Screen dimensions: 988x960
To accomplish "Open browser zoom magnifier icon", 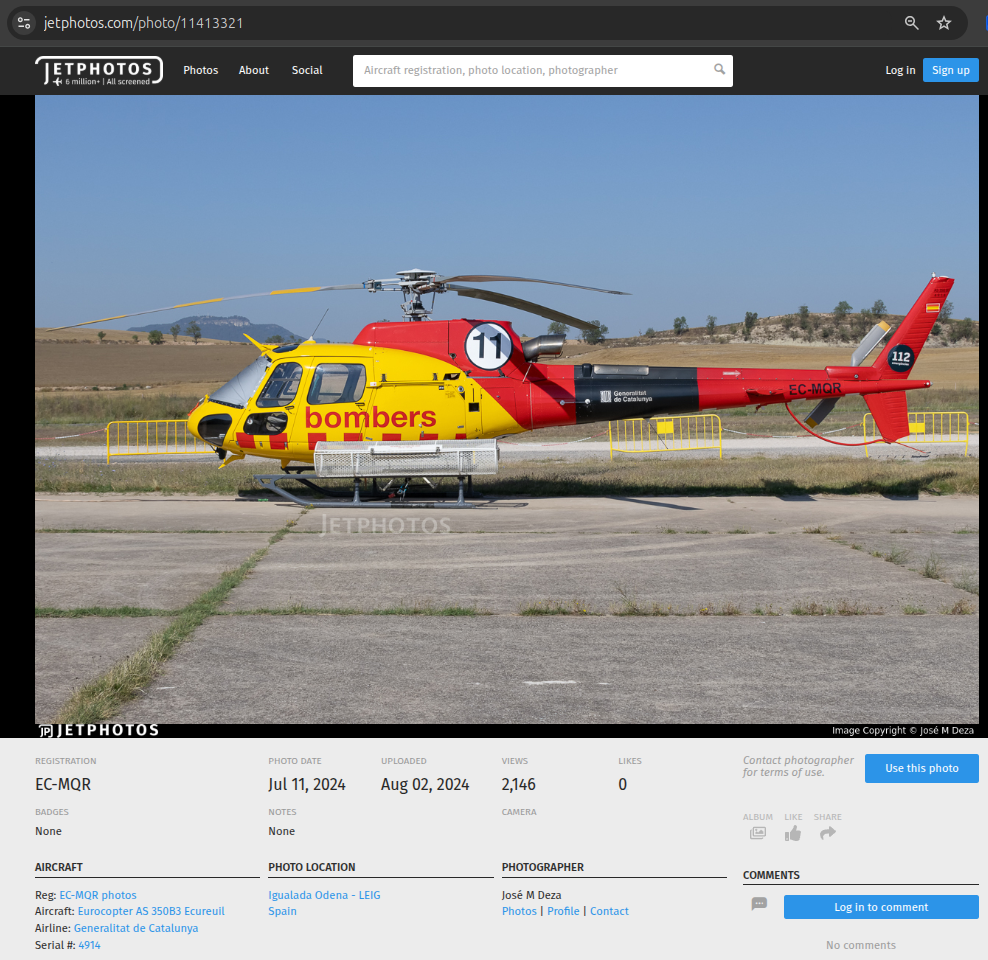I will (x=911, y=23).
